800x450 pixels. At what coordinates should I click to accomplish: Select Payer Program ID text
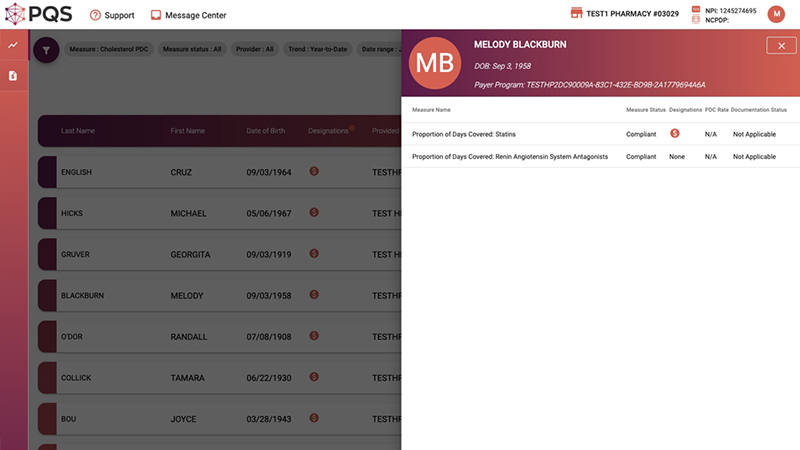click(589, 85)
